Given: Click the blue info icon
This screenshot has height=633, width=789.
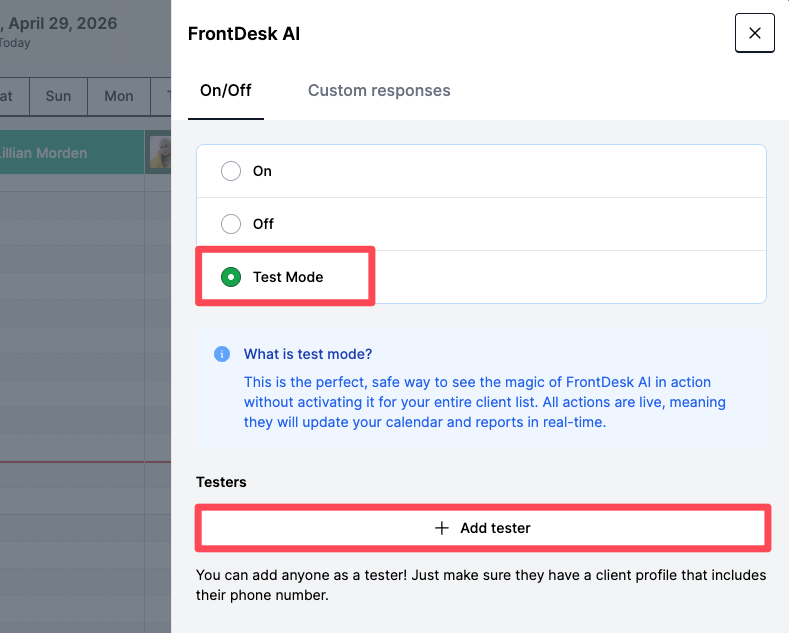Looking at the screenshot, I should 222,355.
